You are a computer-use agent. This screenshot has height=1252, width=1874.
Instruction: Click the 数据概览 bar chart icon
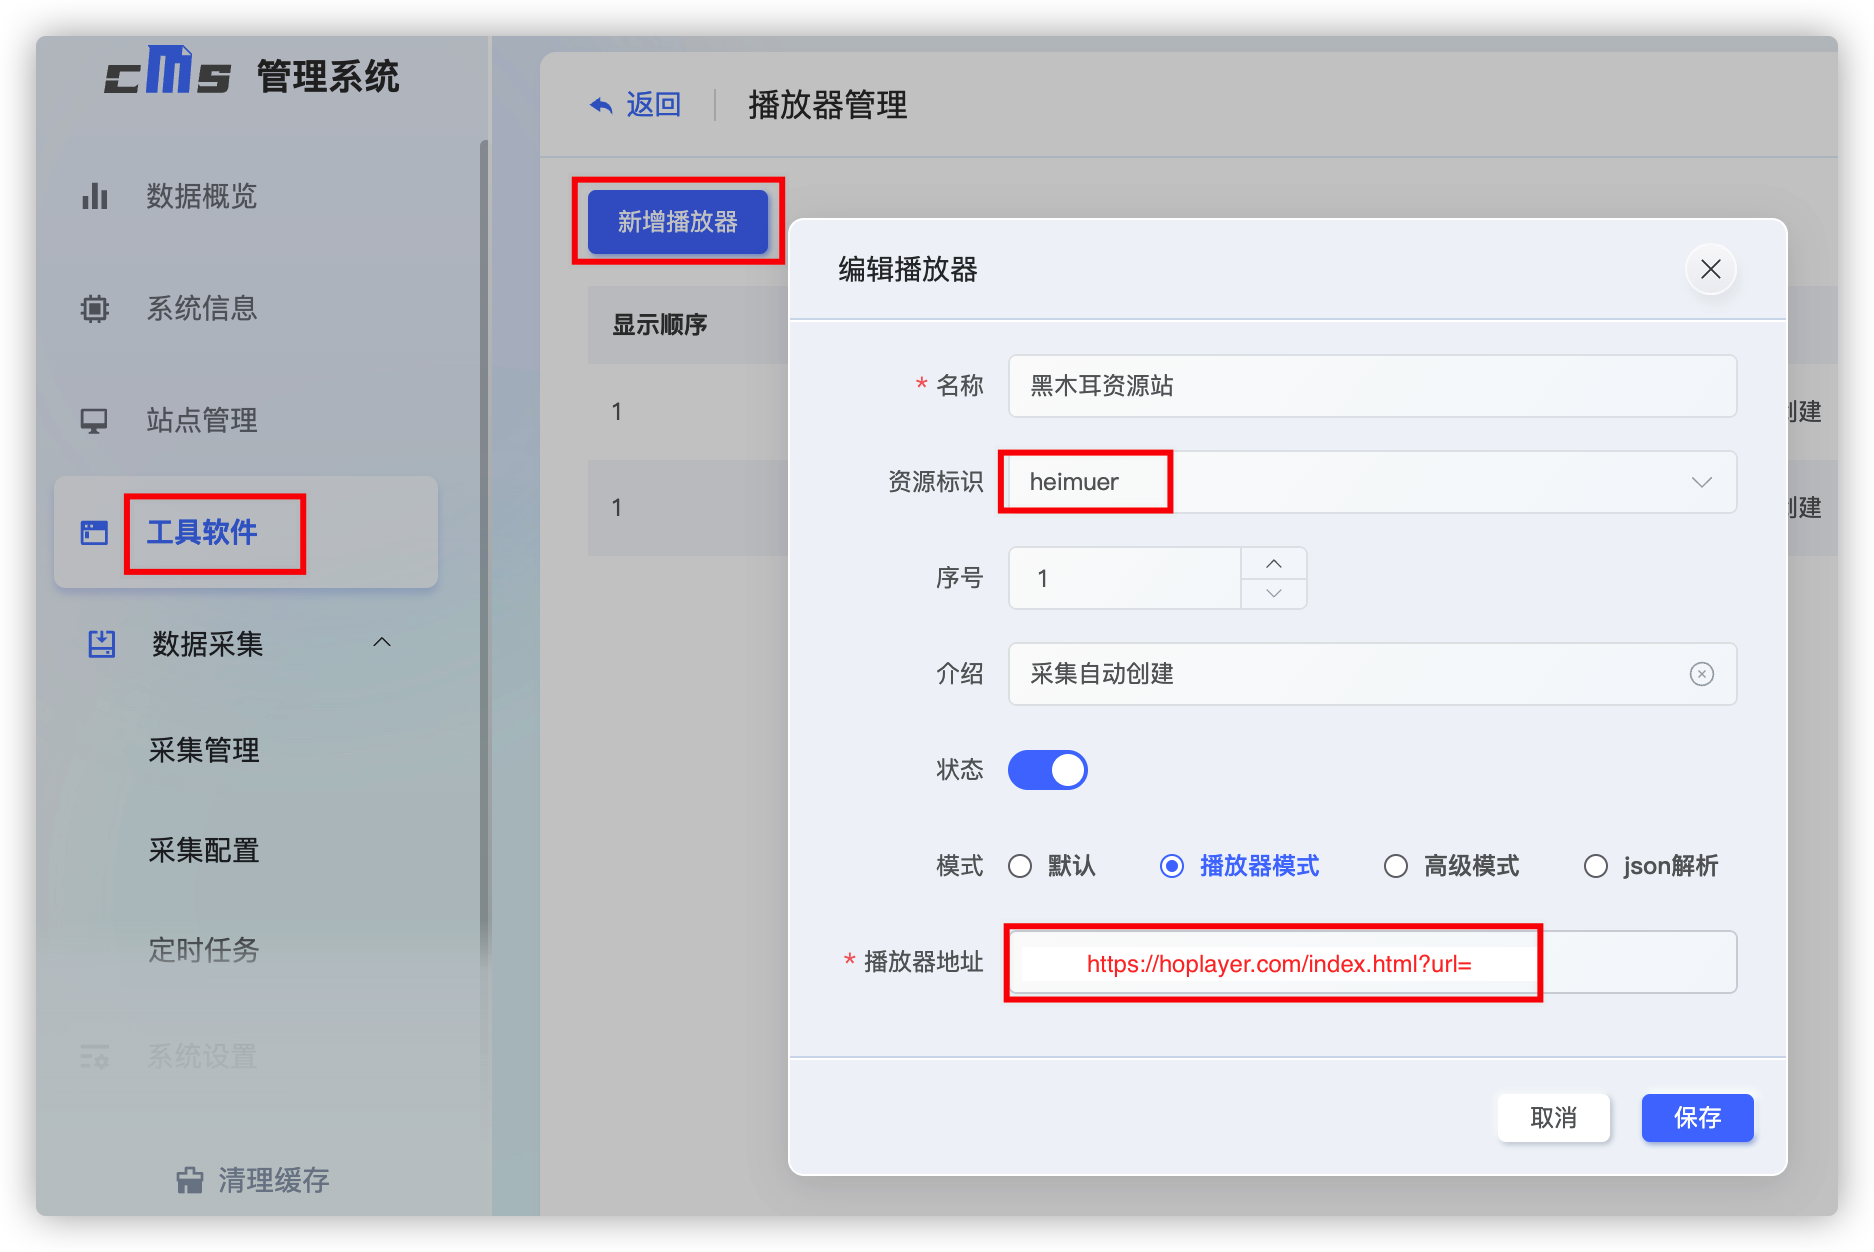95,196
